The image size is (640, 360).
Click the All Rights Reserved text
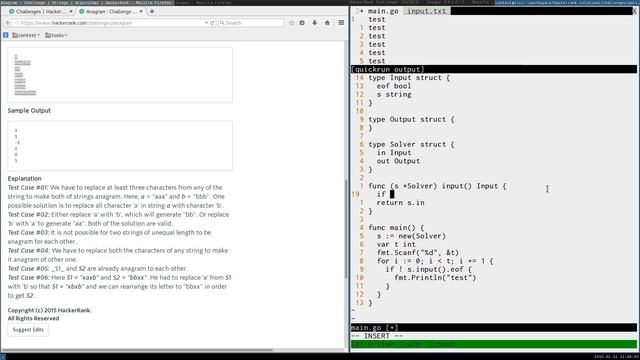tap(33, 318)
